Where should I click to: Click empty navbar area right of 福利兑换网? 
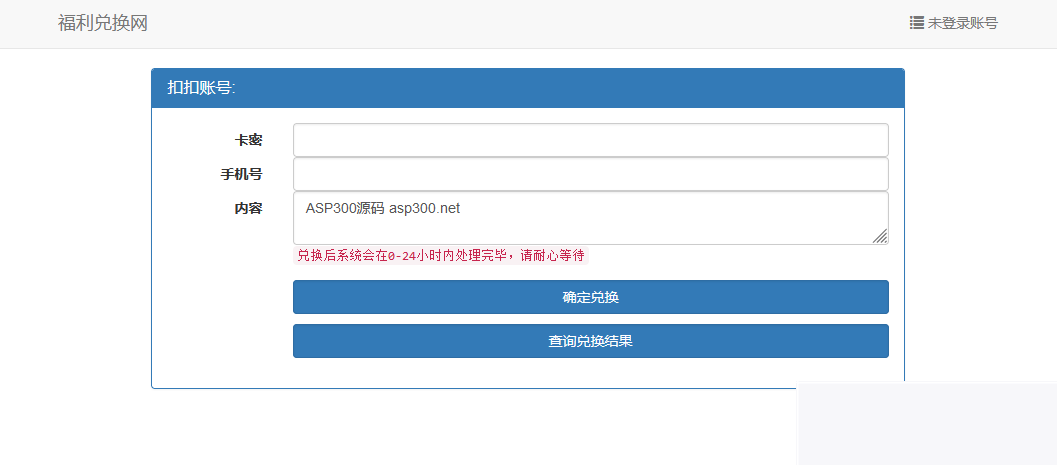point(500,23)
